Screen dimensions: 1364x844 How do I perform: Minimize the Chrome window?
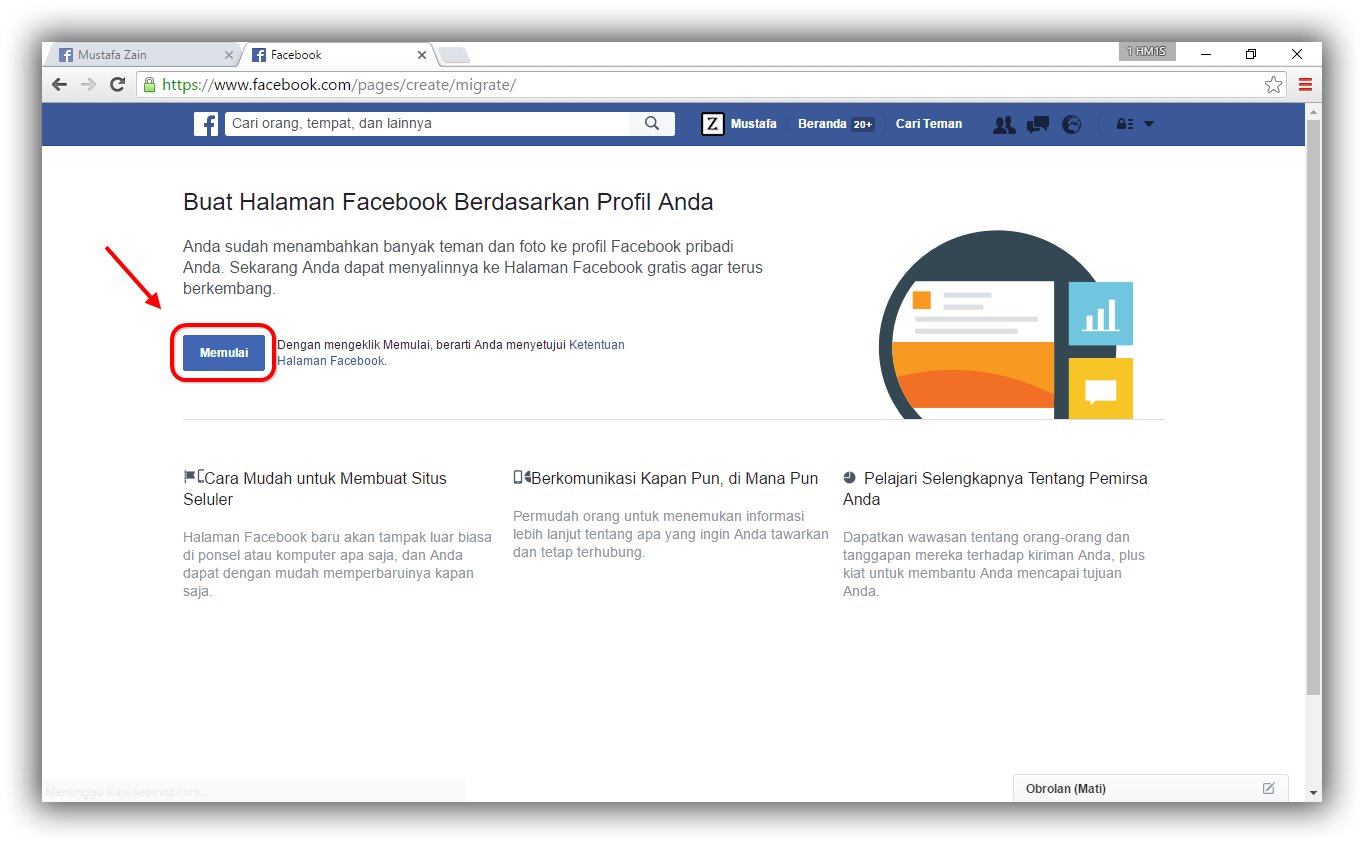coord(1205,54)
